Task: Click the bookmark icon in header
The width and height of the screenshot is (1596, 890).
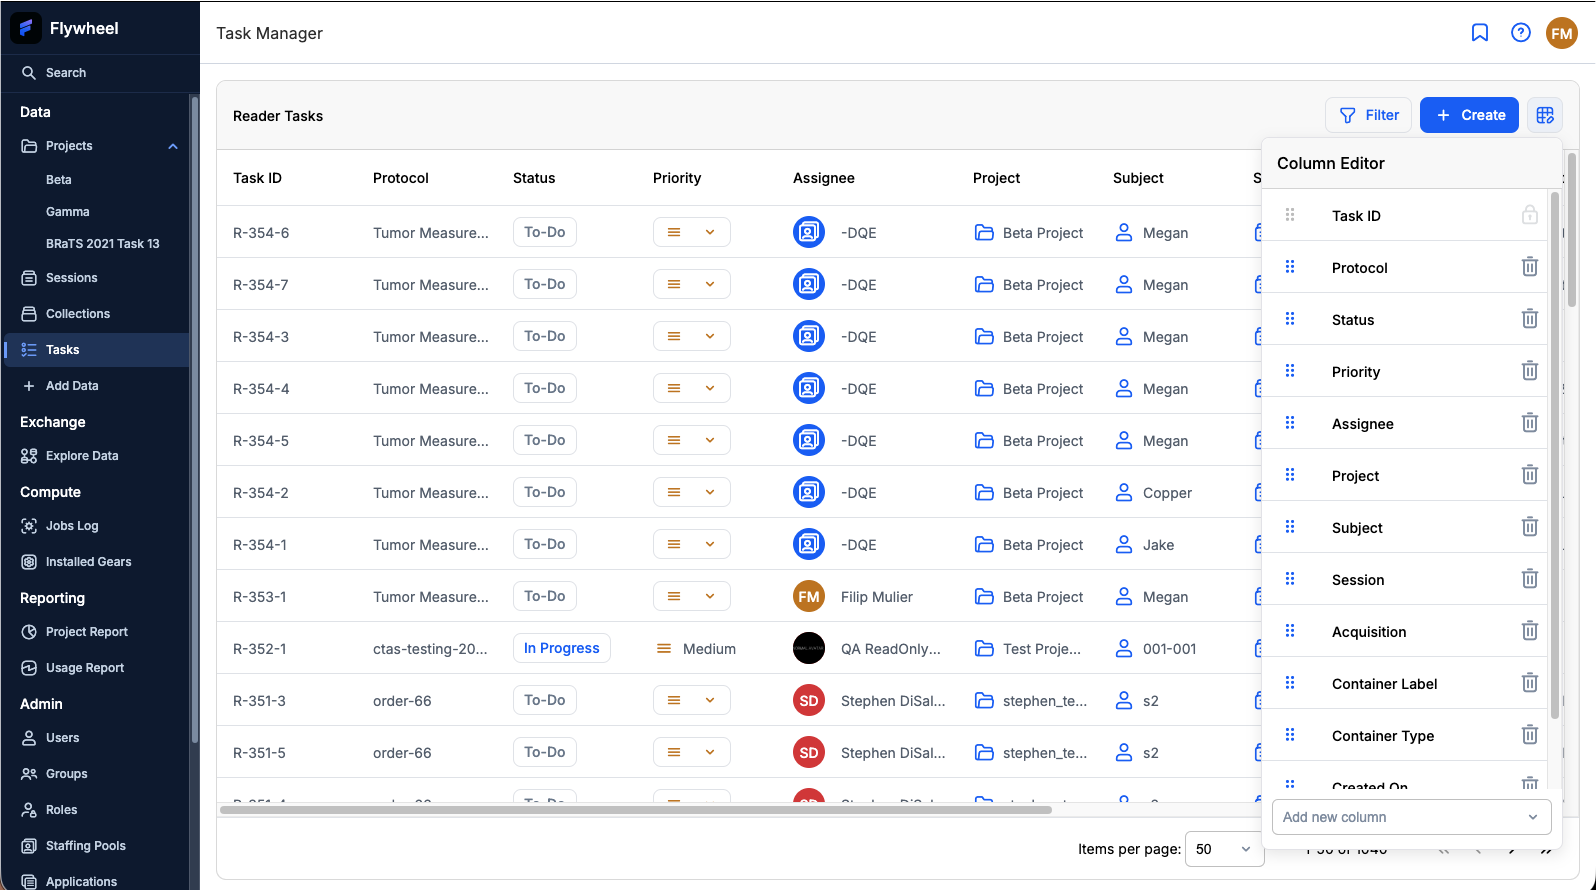Action: (x=1480, y=33)
